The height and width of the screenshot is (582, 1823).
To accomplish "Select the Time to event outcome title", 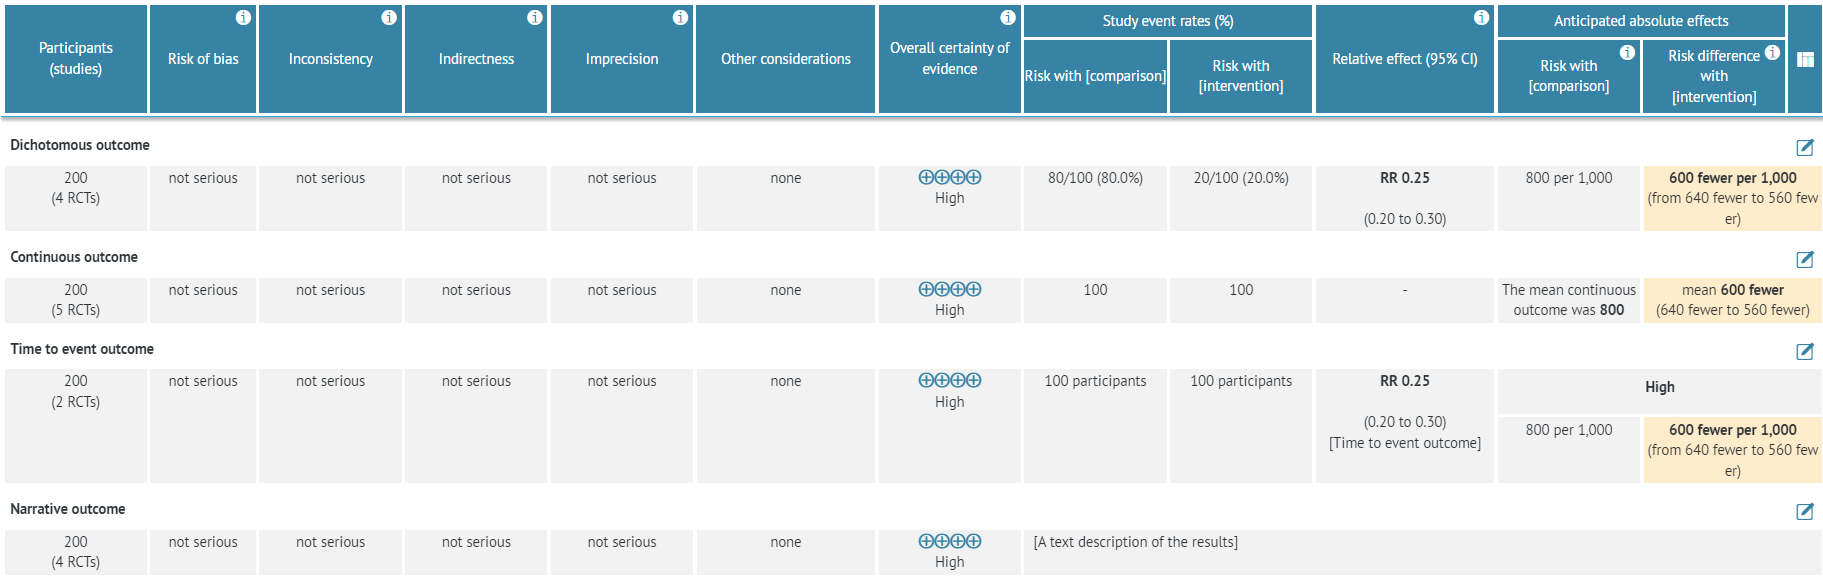I will click(82, 349).
